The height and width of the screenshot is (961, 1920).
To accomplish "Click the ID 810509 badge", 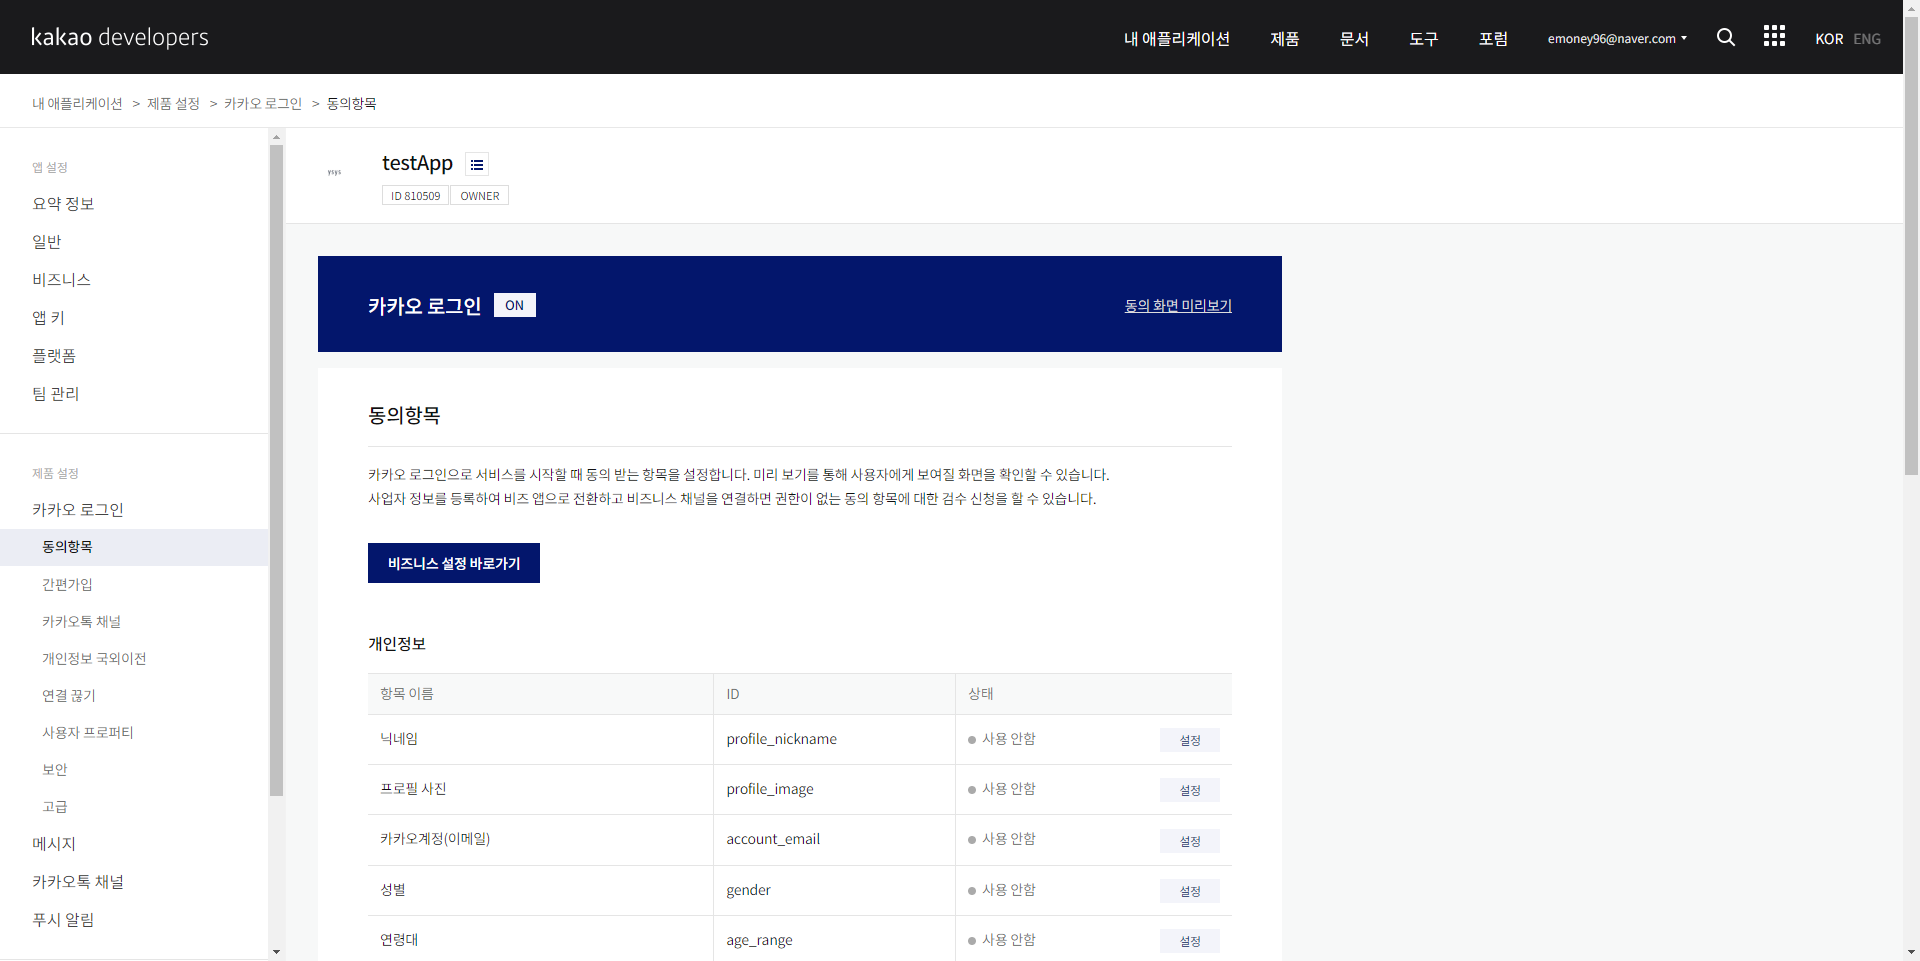I will click(x=415, y=196).
